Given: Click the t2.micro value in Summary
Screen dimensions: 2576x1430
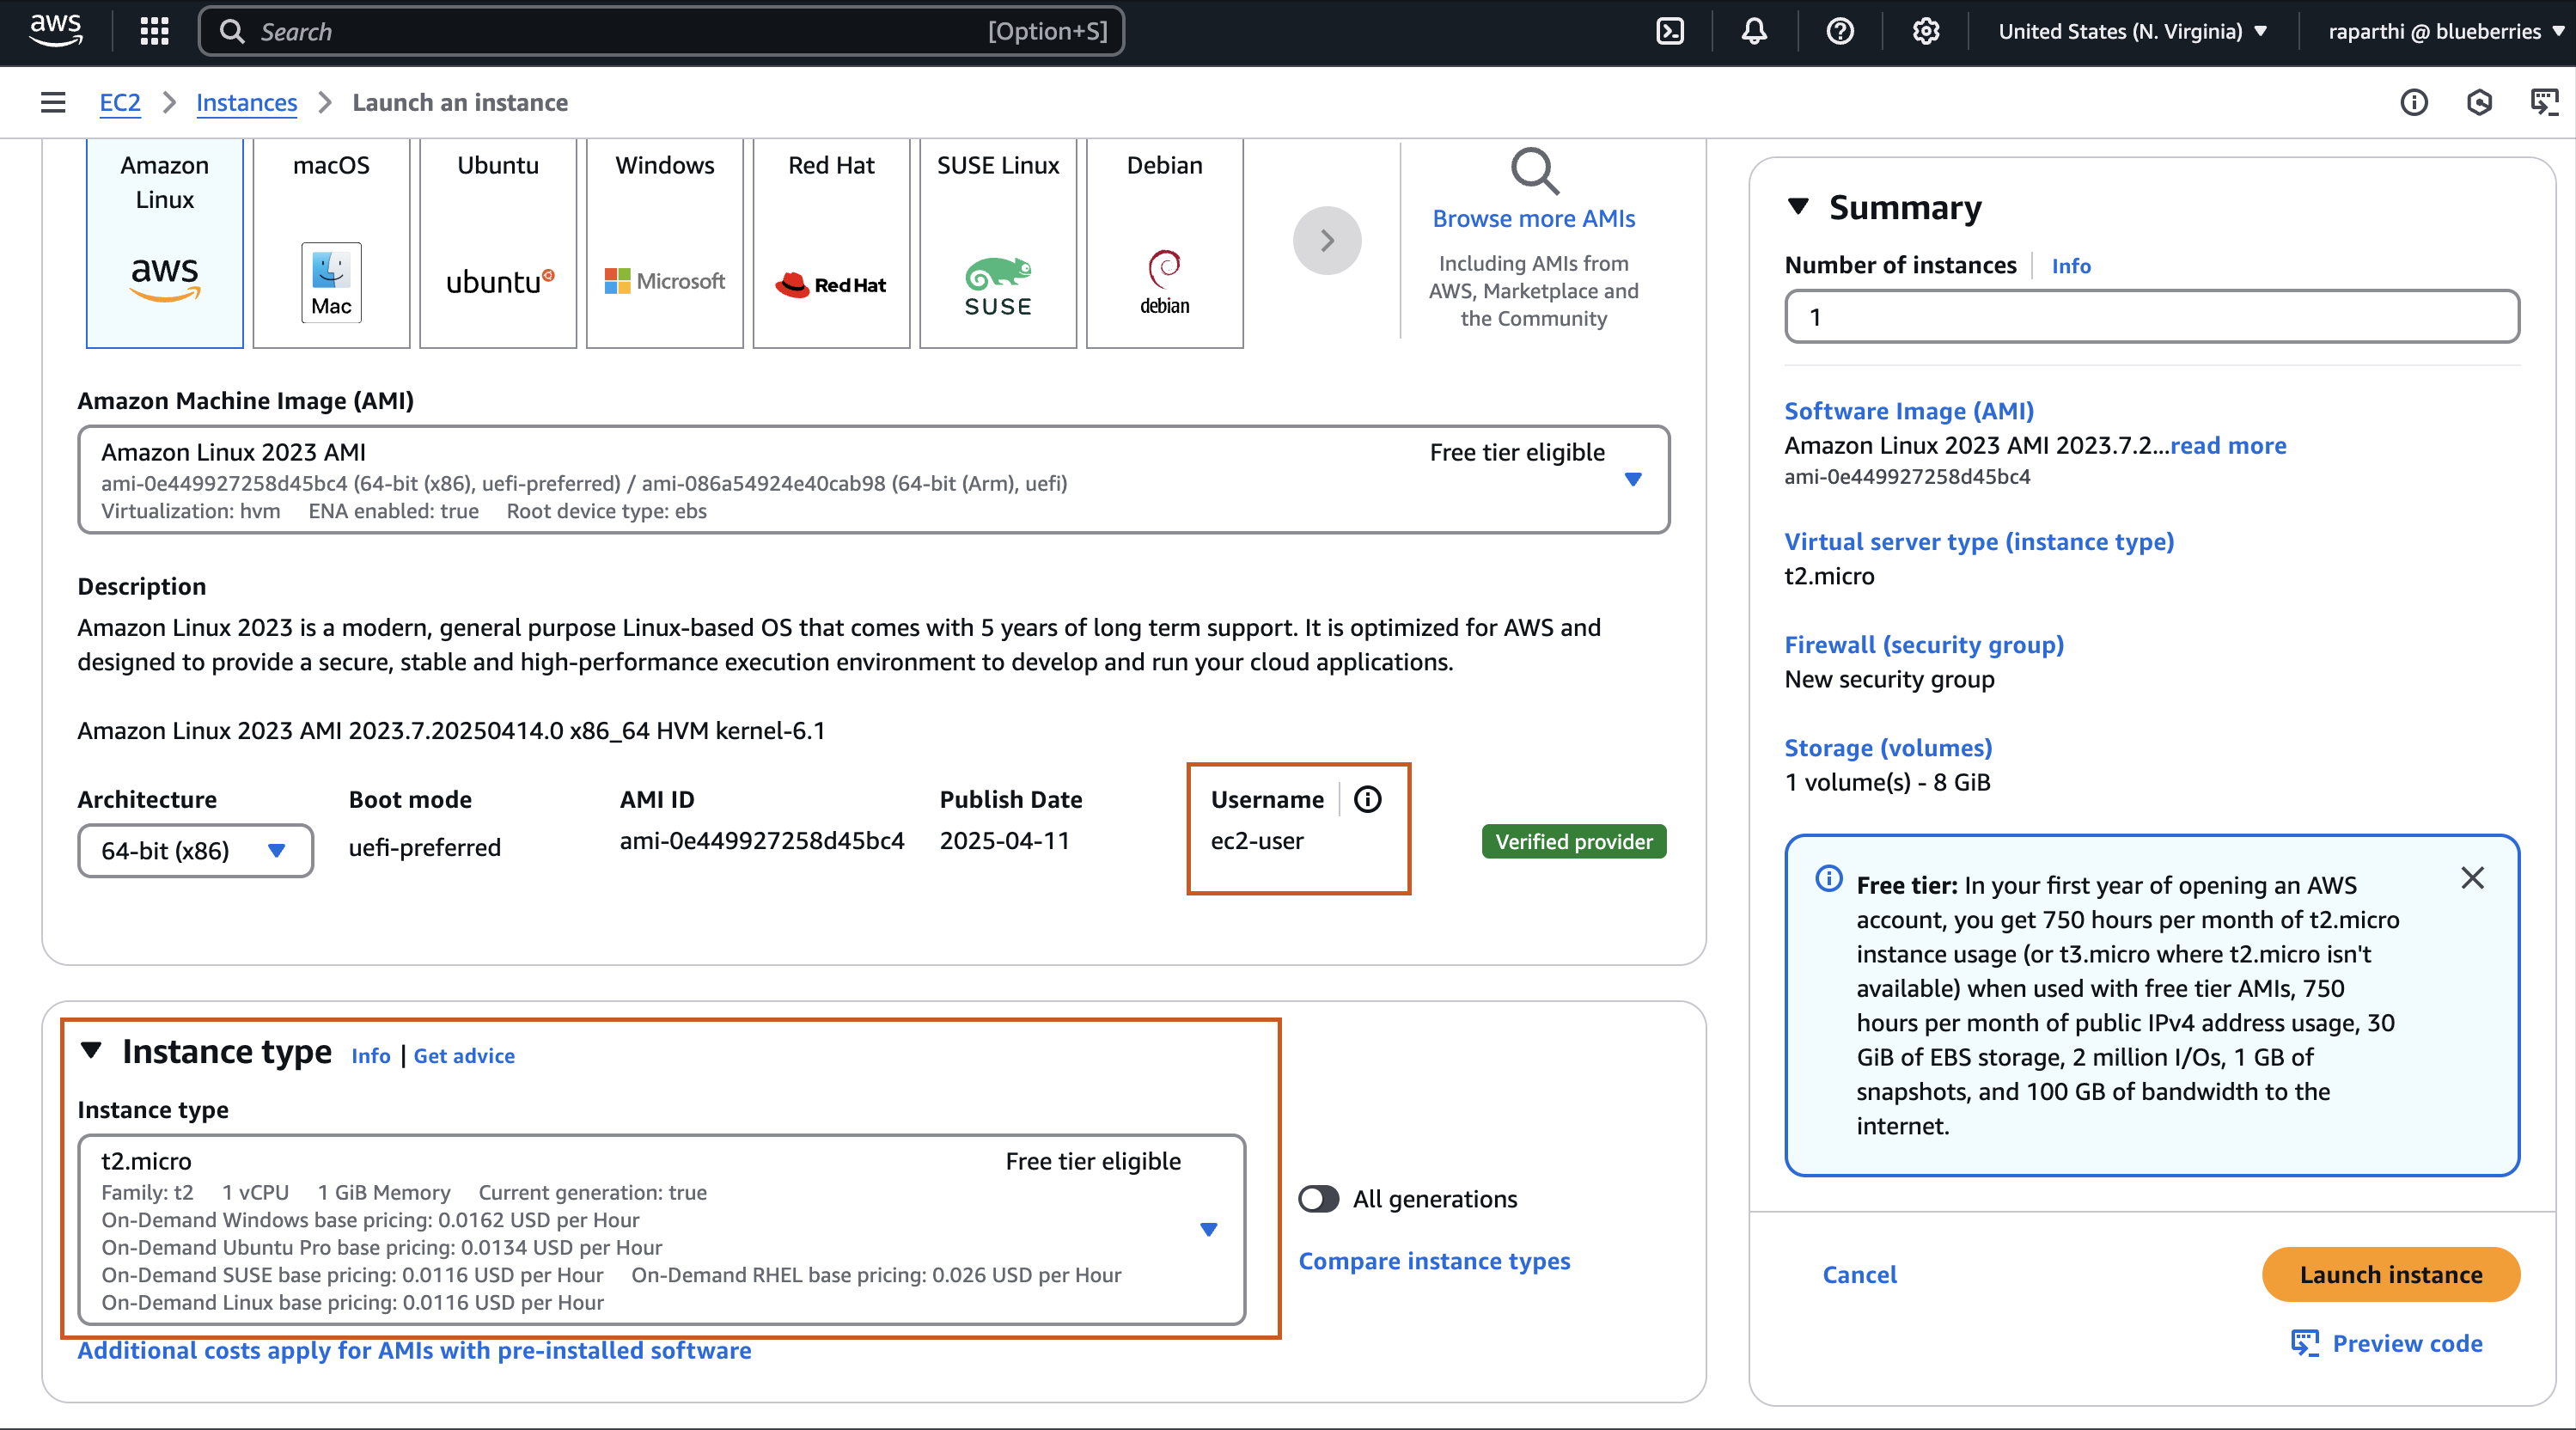Looking at the screenshot, I should click(1830, 576).
